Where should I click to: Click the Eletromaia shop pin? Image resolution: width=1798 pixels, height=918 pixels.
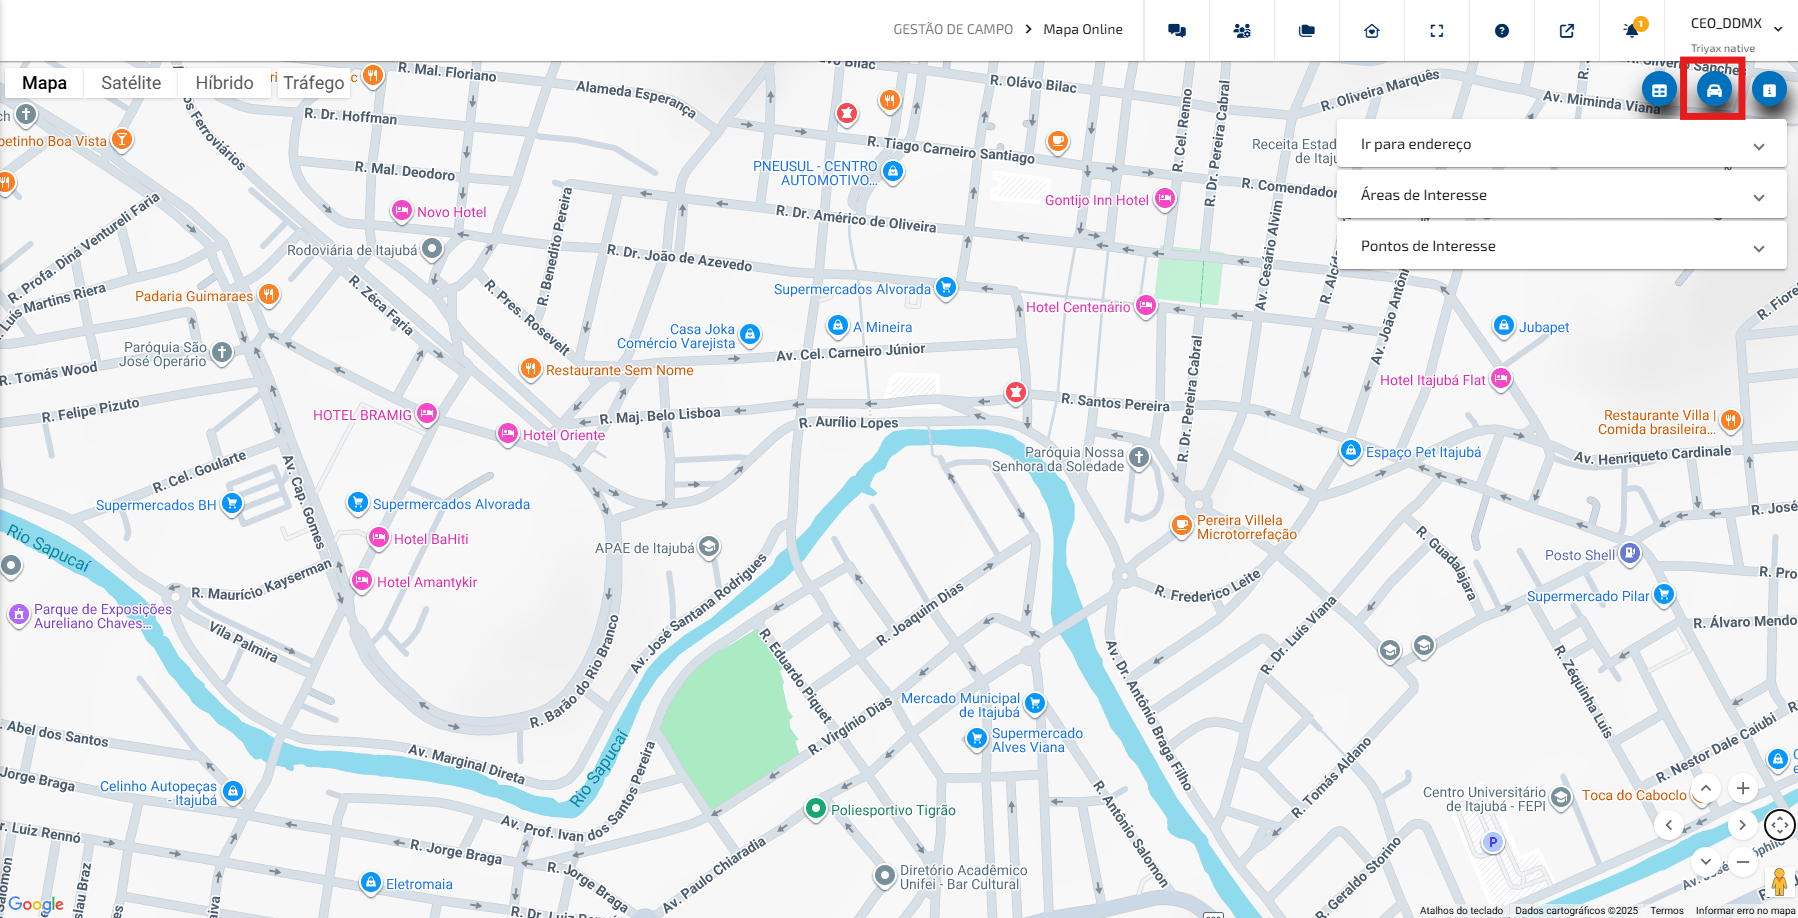(371, 883)
